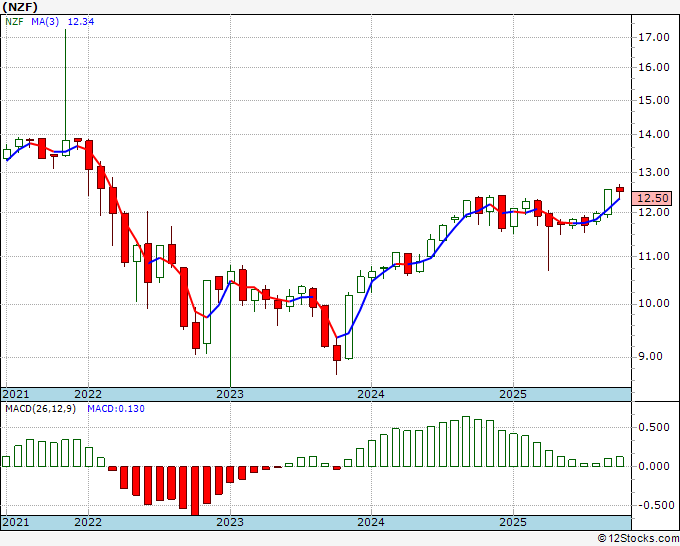
Task: Click the 16.00 price axis label
Action: 654,67
